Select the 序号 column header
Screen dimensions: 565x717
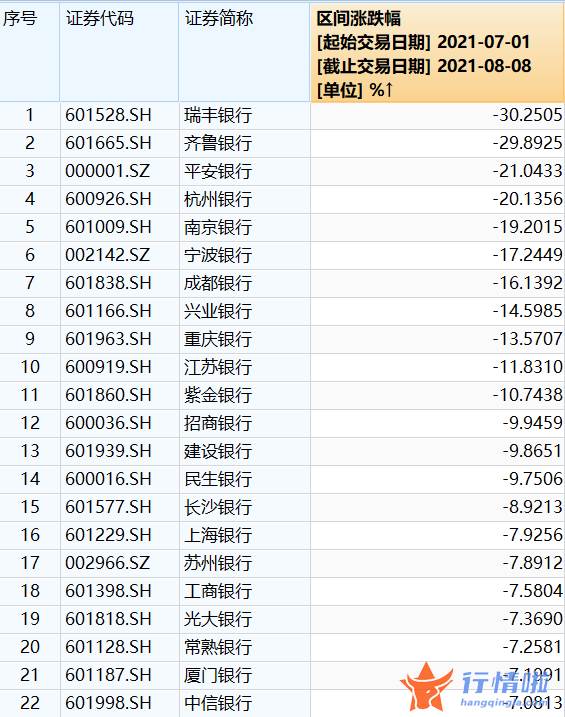[30, 53]
